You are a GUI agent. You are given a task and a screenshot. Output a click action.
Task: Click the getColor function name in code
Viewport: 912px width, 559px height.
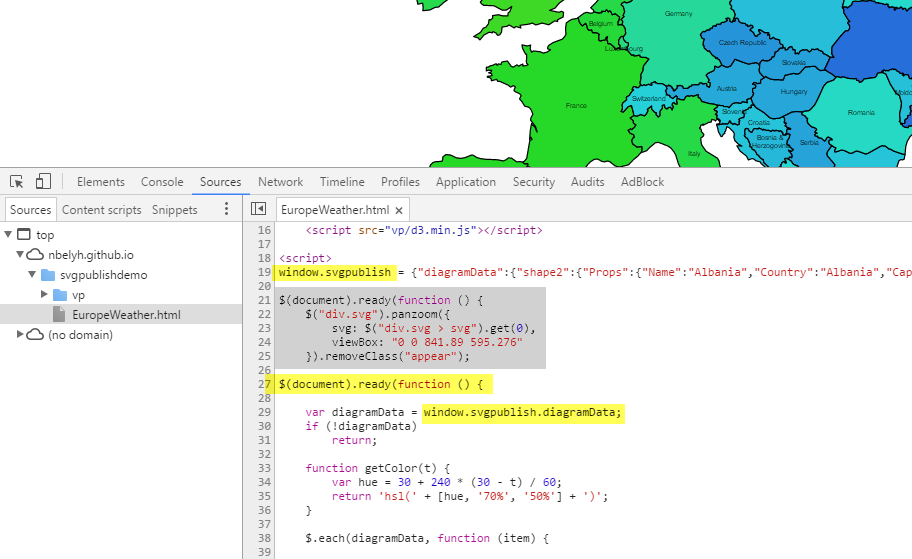coord(394,468)
